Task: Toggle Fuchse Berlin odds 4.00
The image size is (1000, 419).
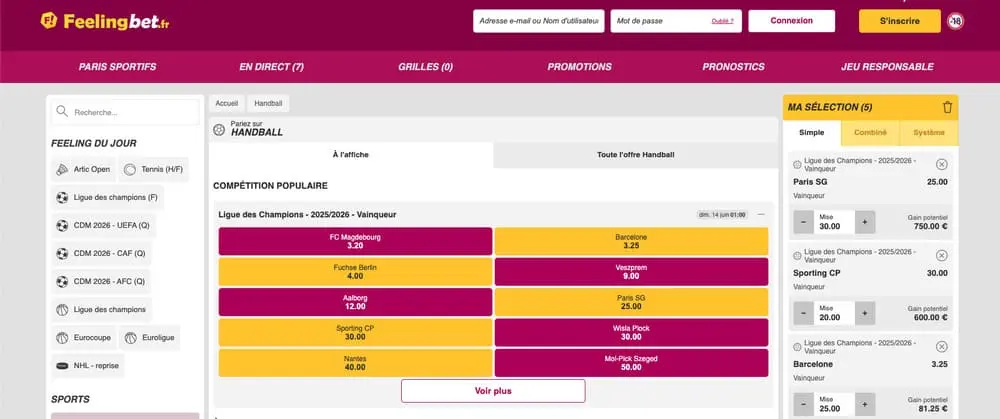Action: tap(355, 272)
